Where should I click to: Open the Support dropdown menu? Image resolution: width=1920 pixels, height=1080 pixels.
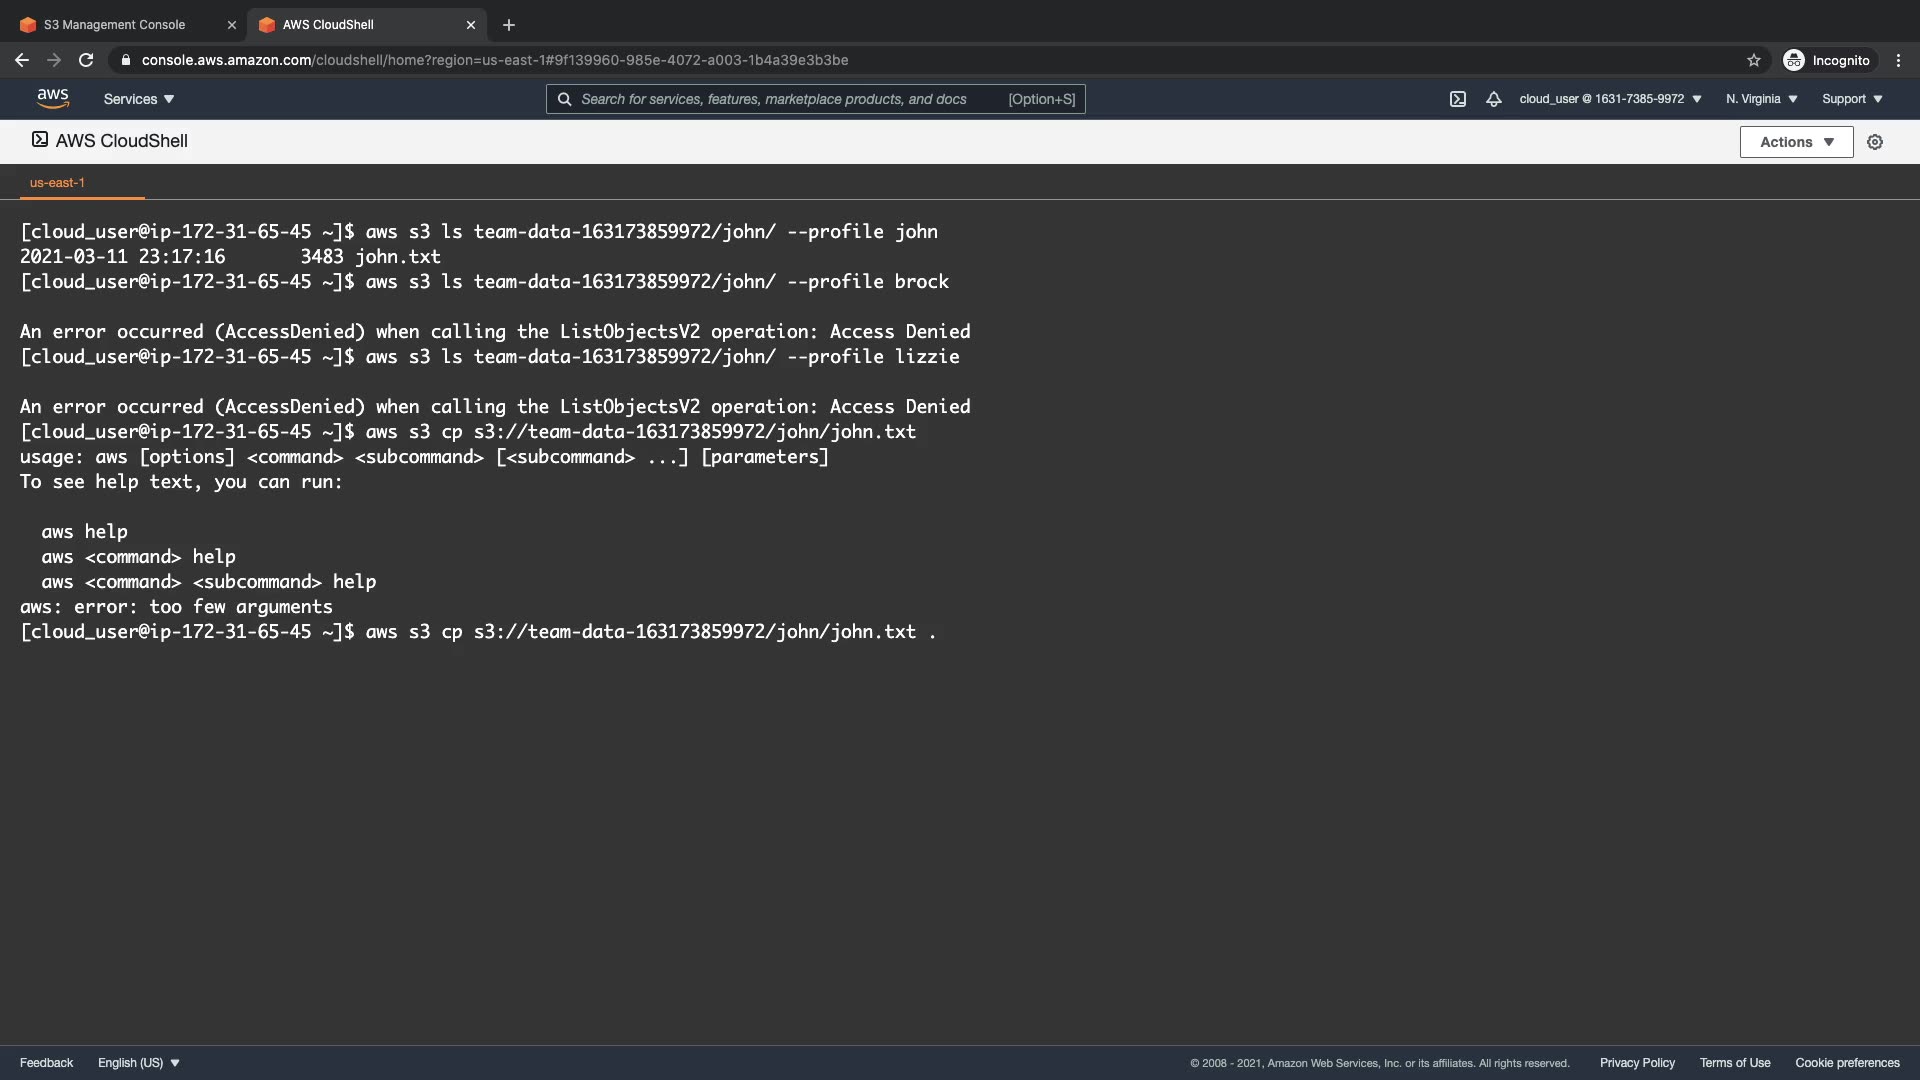[x=1852, y=99]
